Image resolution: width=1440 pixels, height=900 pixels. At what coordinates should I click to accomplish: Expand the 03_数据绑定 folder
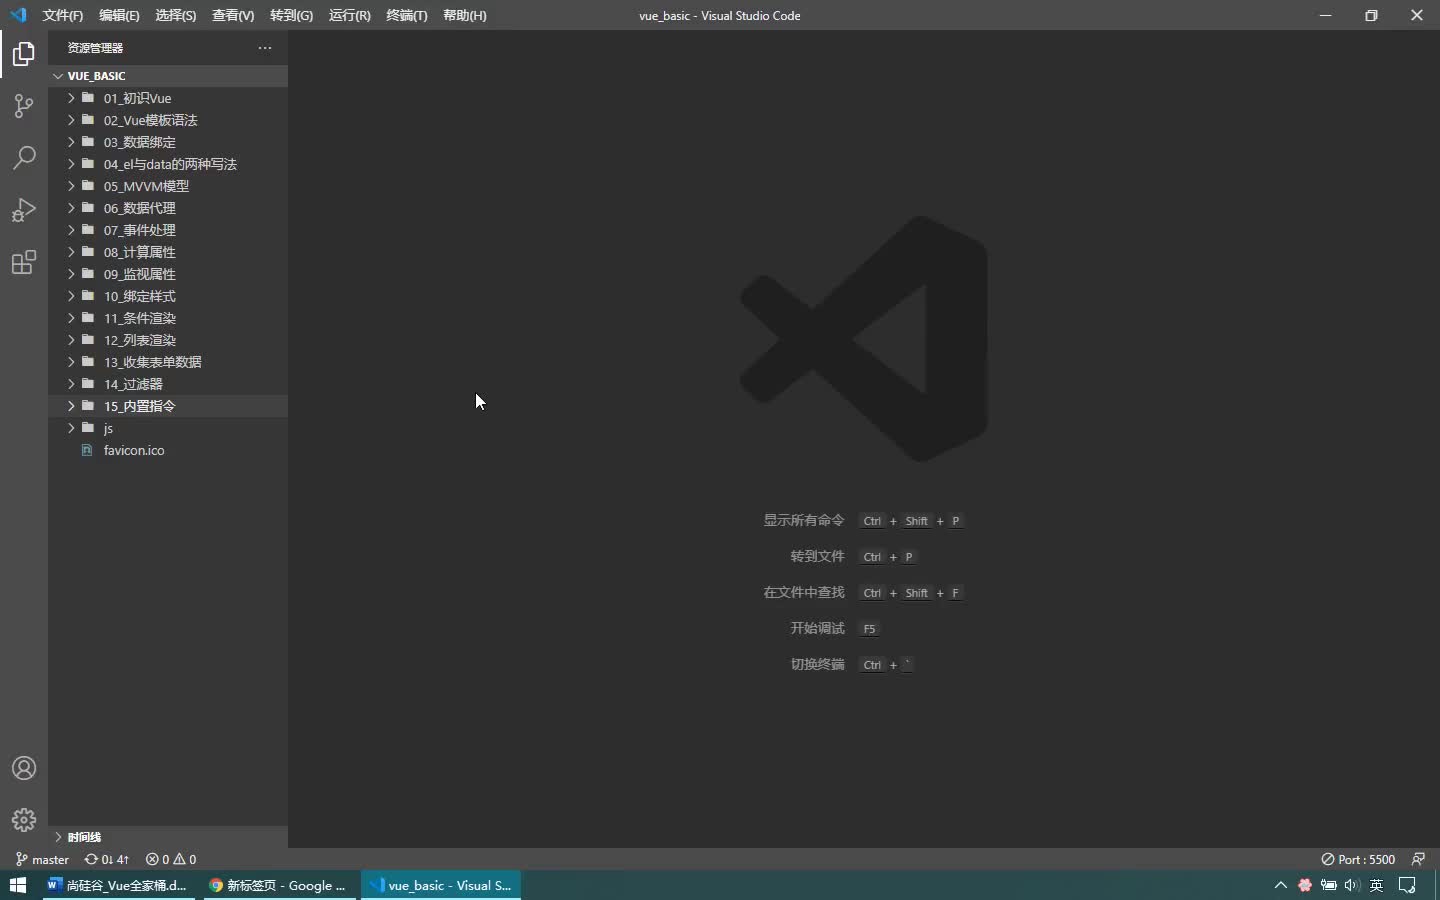(x=168, y=142)
